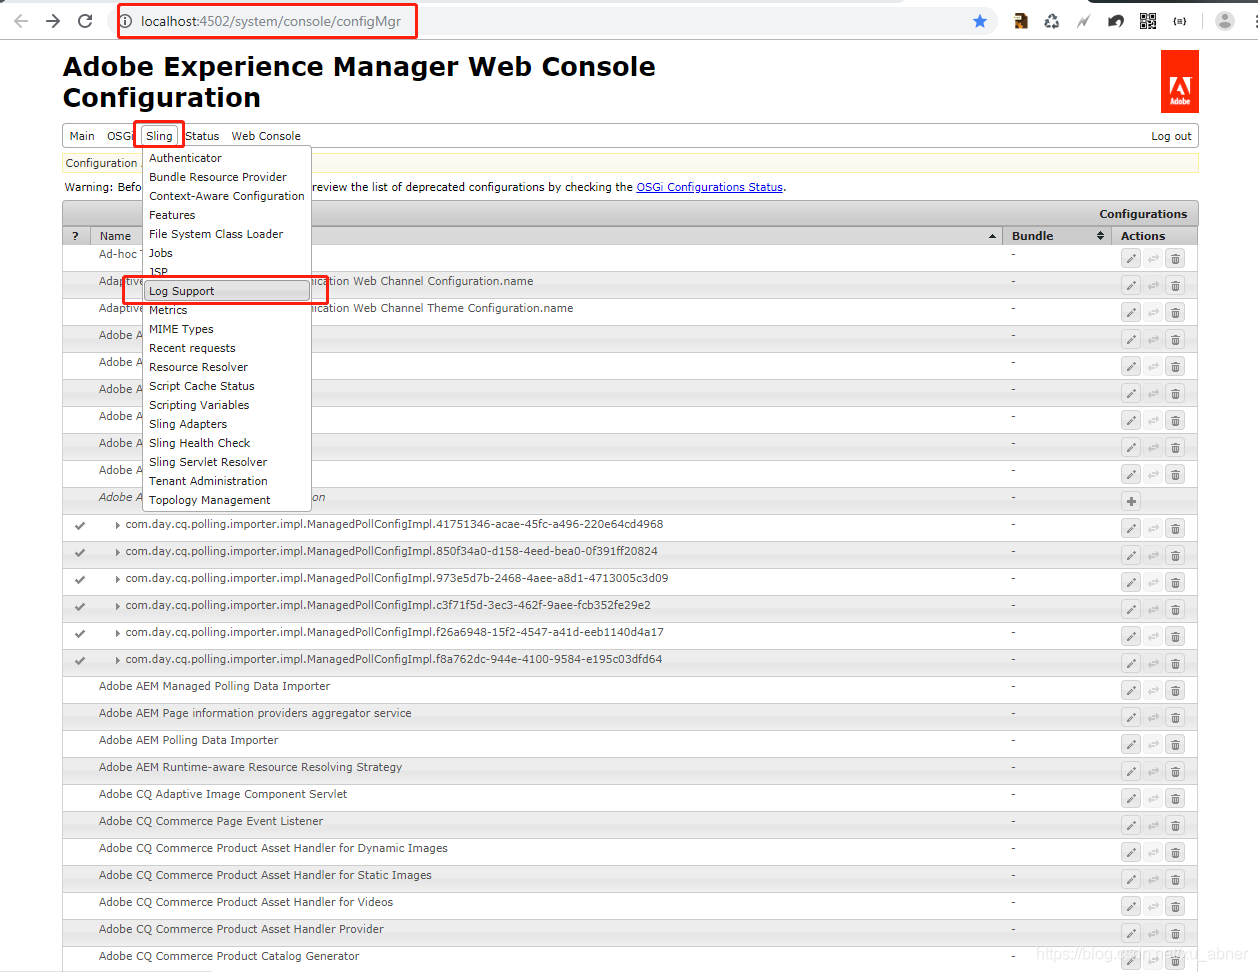Viewport: 1258px width, 972px height.
Task: Click the question mark column header
Action: (x=75, y=236)
